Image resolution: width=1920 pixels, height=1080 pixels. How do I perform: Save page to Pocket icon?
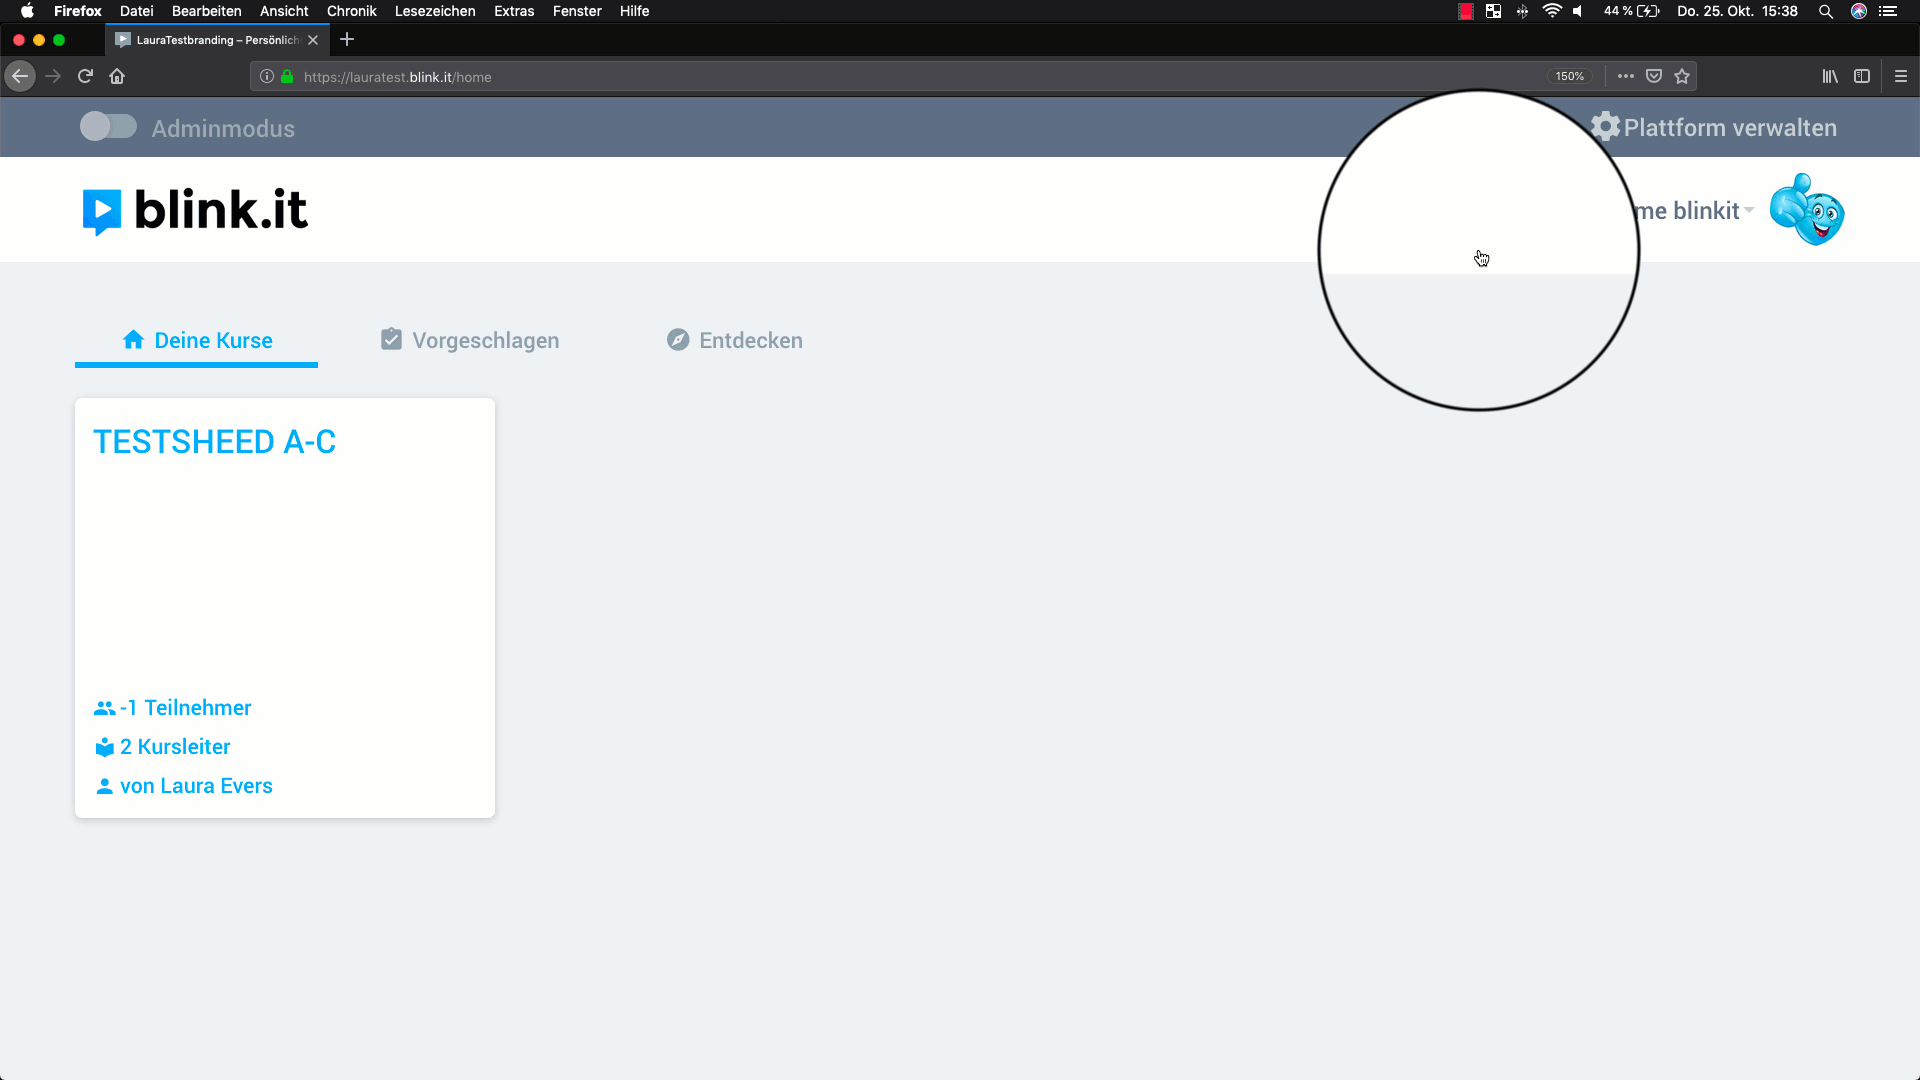[x=1654, y=76]
